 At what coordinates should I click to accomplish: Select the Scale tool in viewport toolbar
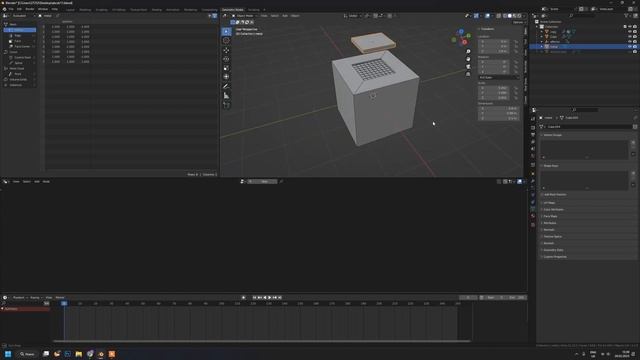click(x=227, y=68)
